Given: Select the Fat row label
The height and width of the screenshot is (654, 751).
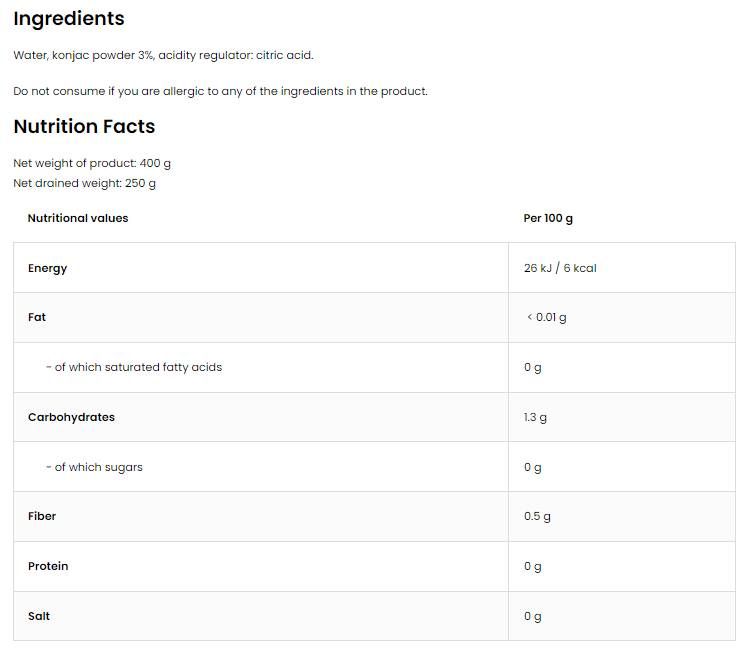Looking at the screenshot, I should tap(37, 317).
